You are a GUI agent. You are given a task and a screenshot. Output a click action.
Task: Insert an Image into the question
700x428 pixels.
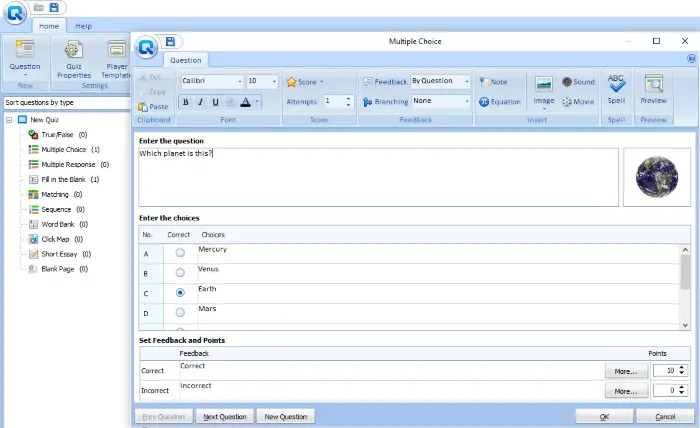(x=543, y=89)
